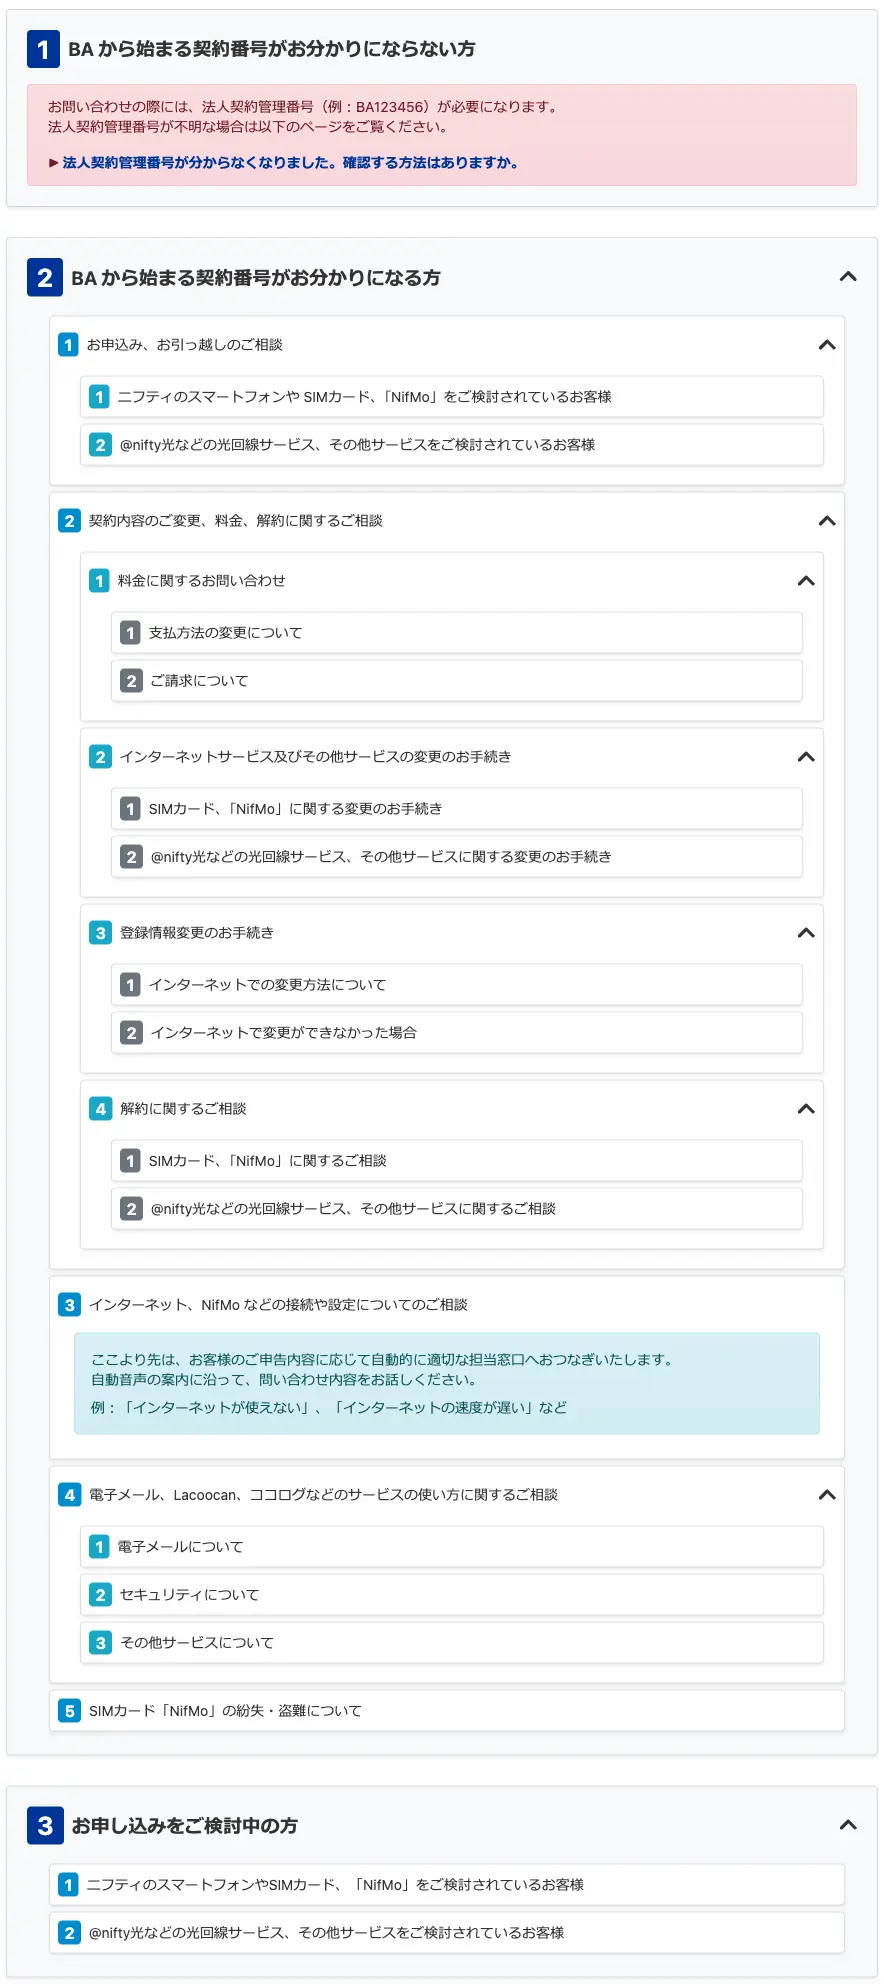
Task: Click number 1 badge beside '電子メールについて'
Action: pyautogui.click(x=99, y=1547)
